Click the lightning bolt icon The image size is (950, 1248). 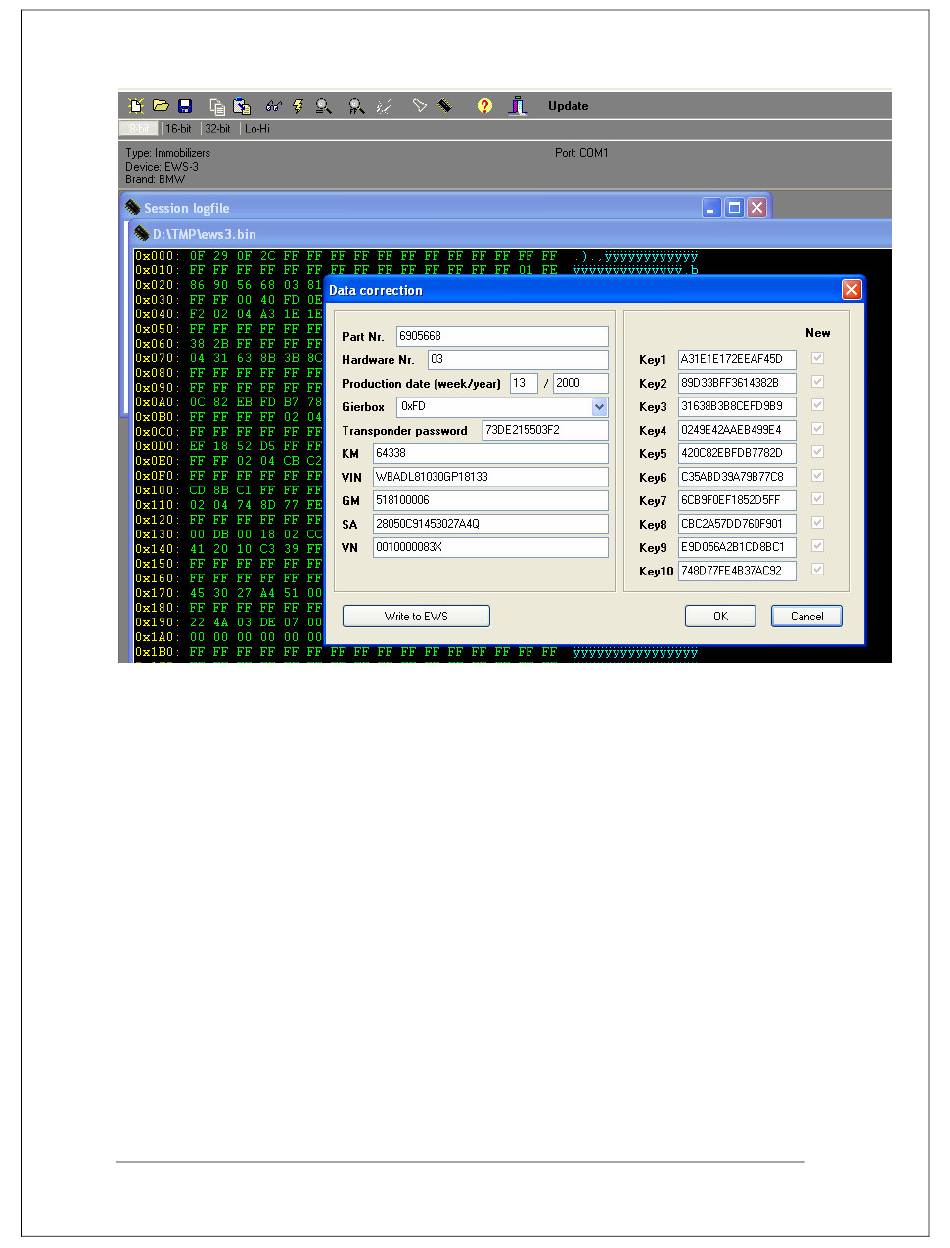[x=297, y=106]
